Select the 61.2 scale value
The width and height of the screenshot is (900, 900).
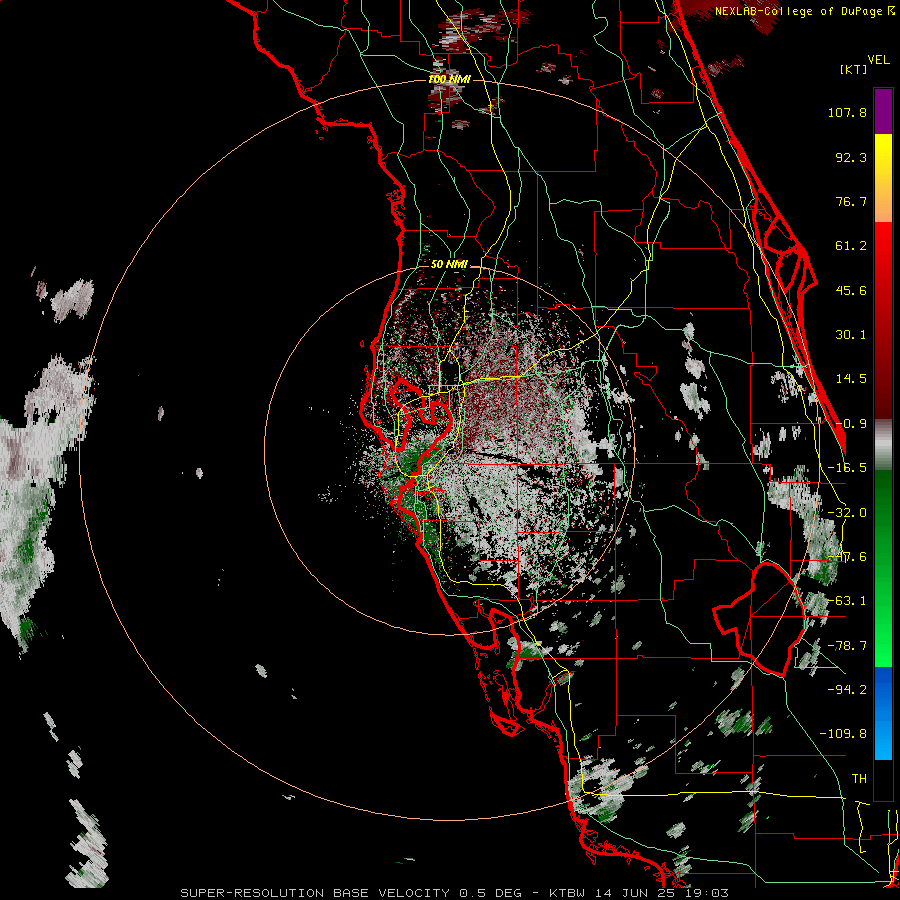pos(851,246)
